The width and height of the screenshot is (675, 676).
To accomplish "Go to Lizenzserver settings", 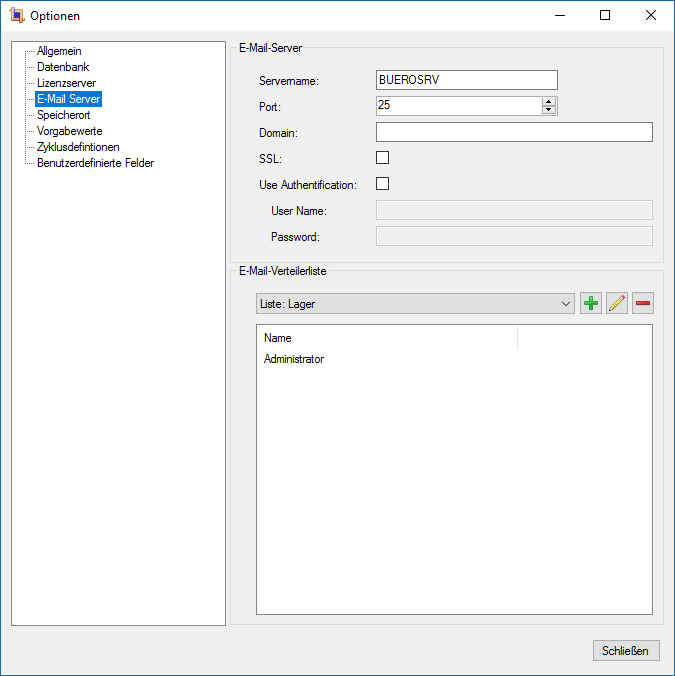I will [66, 83].
